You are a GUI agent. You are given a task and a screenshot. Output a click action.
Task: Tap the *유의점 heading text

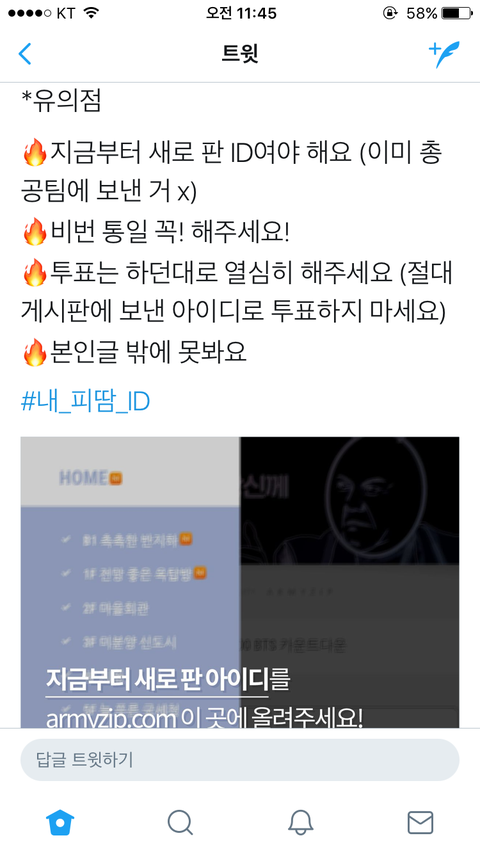tap(61, 101)
